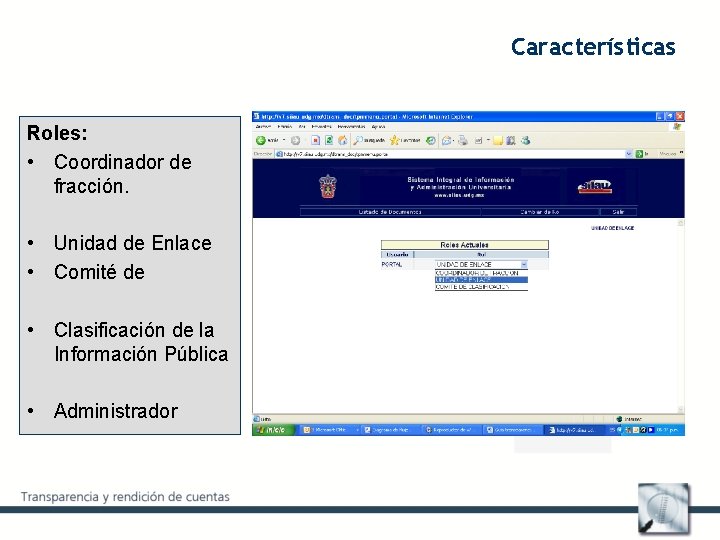This screenshot has width=720, height=540.
Task: Expand the address bar dropdown arrow
Action: click(x=629, y=154)
